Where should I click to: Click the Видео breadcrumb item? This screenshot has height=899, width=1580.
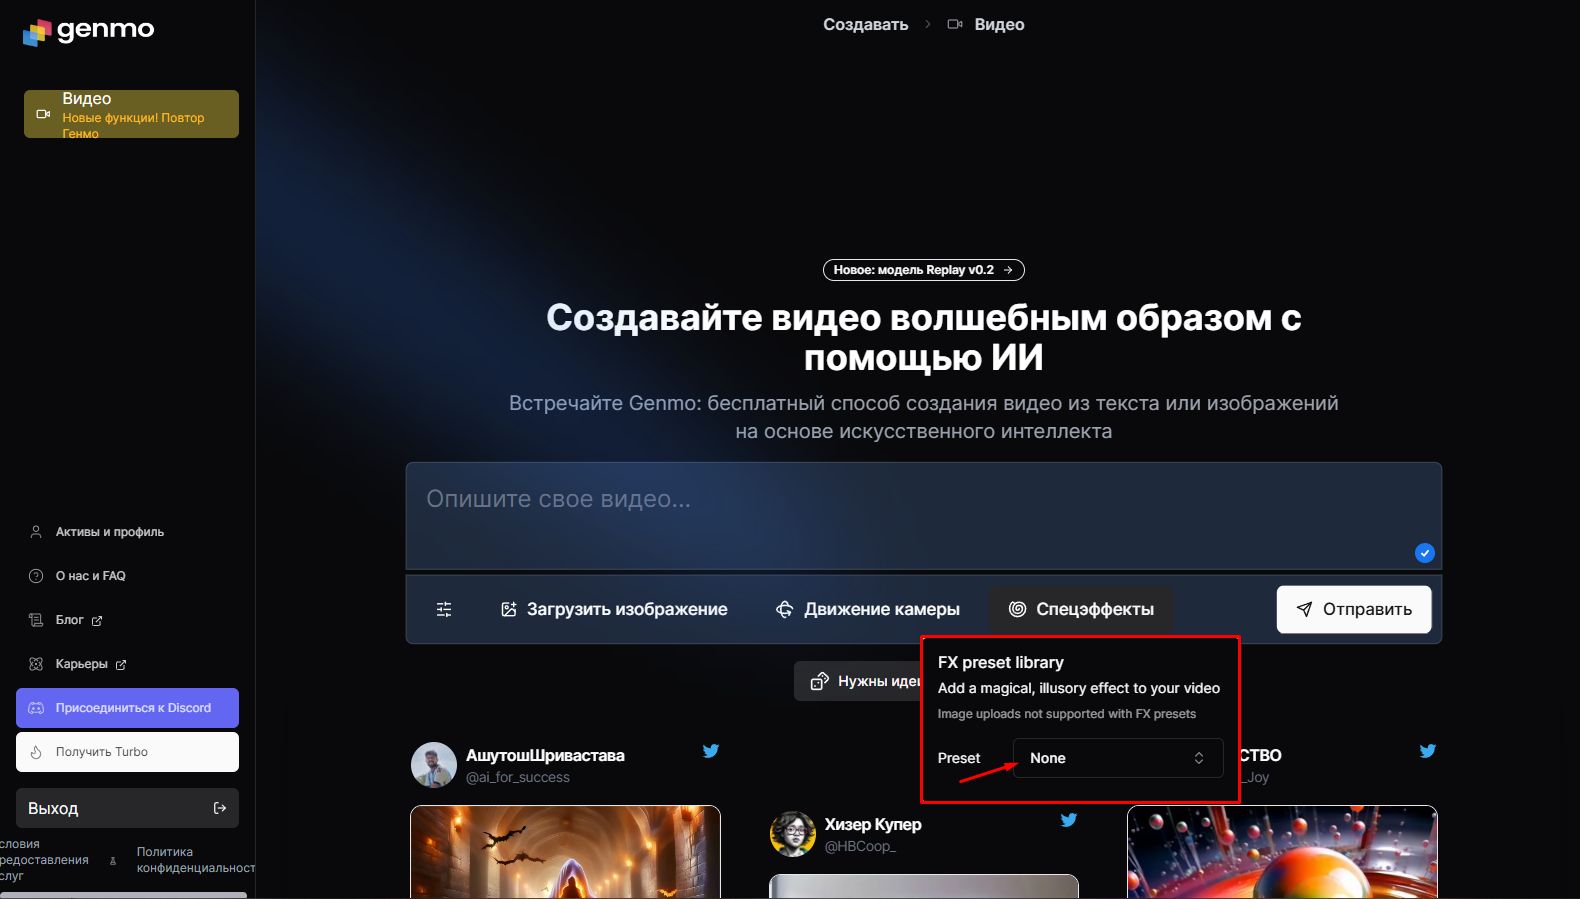(x=986, y=24)
